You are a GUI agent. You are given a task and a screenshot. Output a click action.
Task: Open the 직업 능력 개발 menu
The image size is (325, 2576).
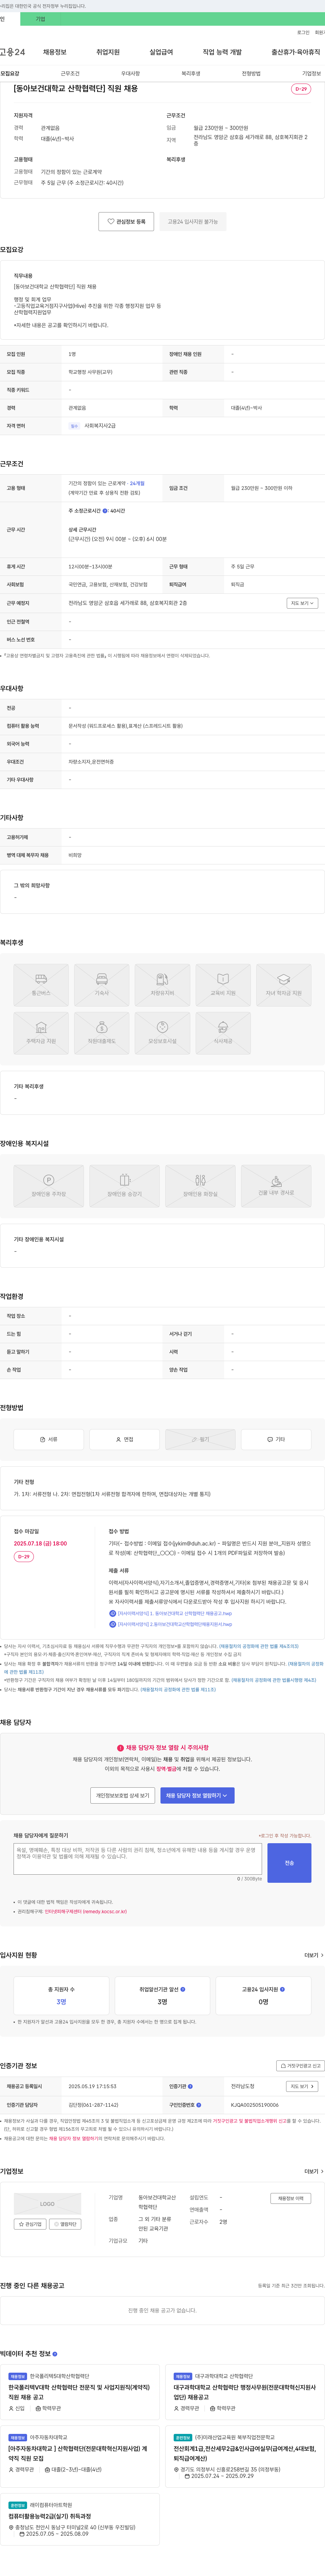[222, 52]
